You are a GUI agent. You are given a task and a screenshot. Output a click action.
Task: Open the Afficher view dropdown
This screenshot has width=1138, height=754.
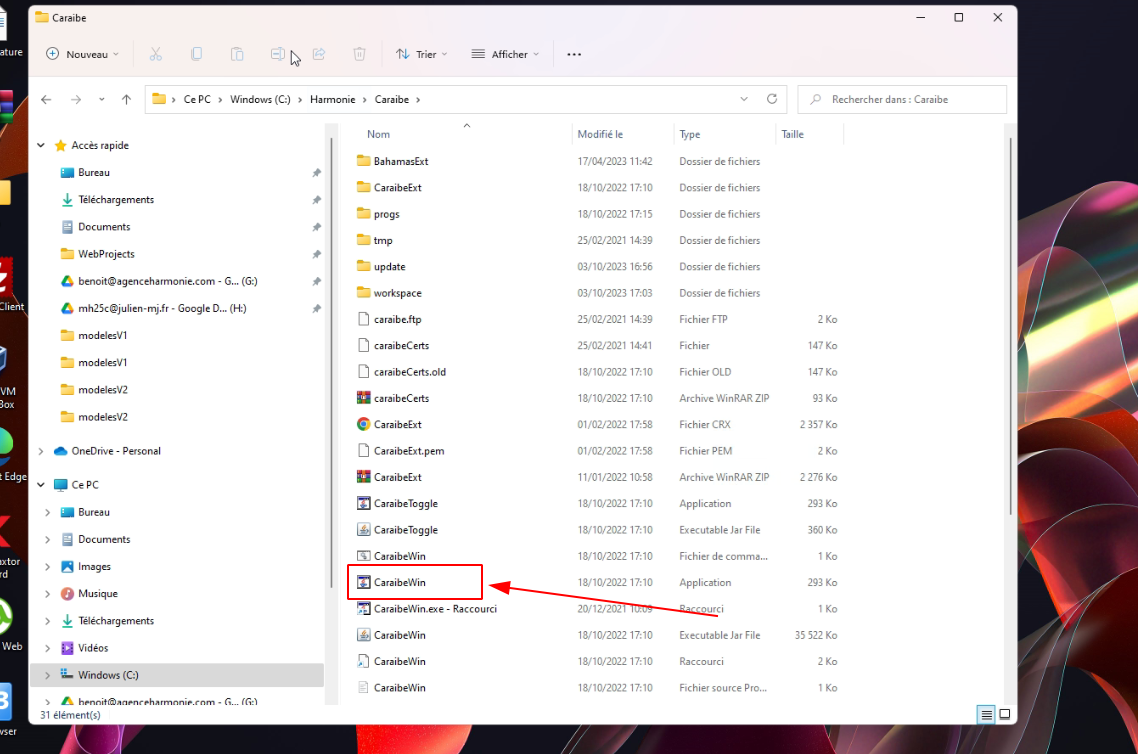506,54
